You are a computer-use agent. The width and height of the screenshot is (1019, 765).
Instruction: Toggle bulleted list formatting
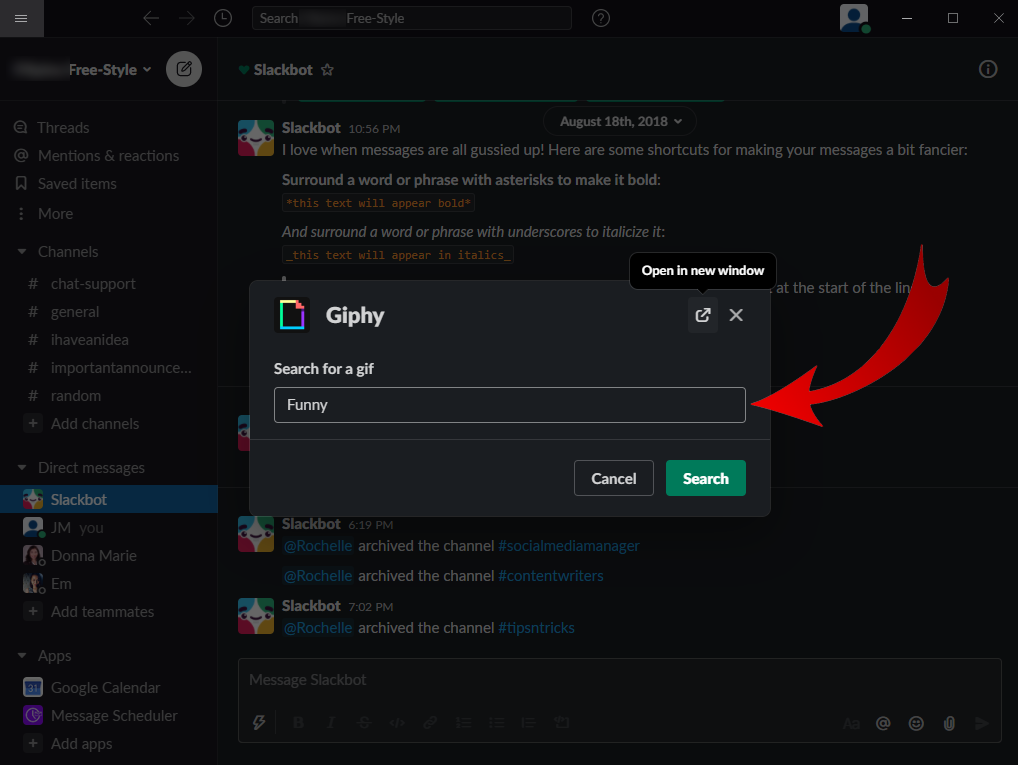497,723
